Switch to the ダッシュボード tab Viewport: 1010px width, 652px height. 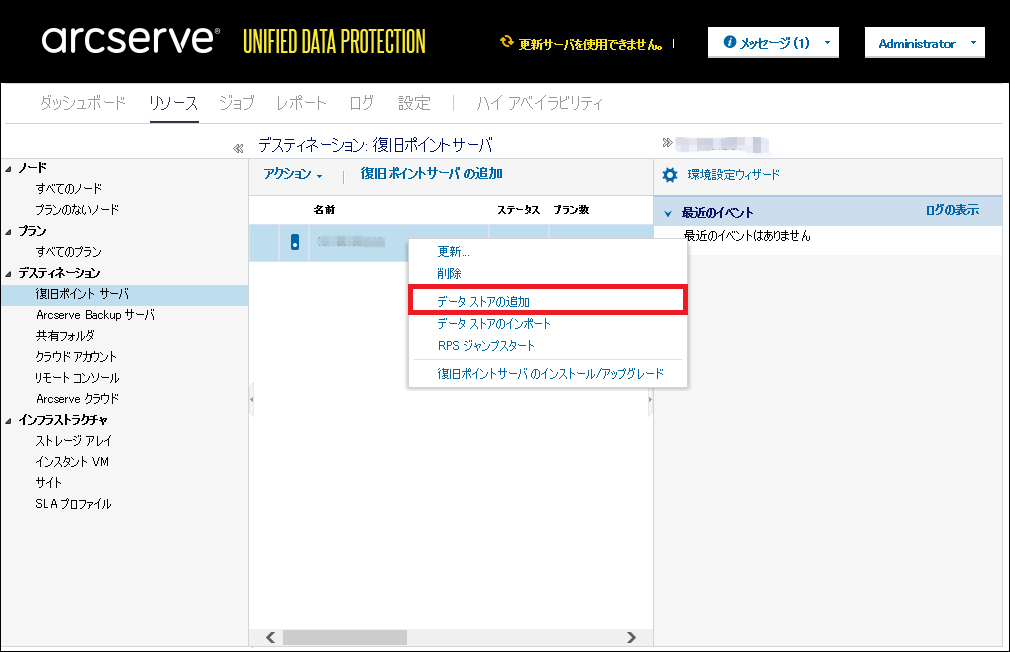pyautogui.click(x=82, y=102)
